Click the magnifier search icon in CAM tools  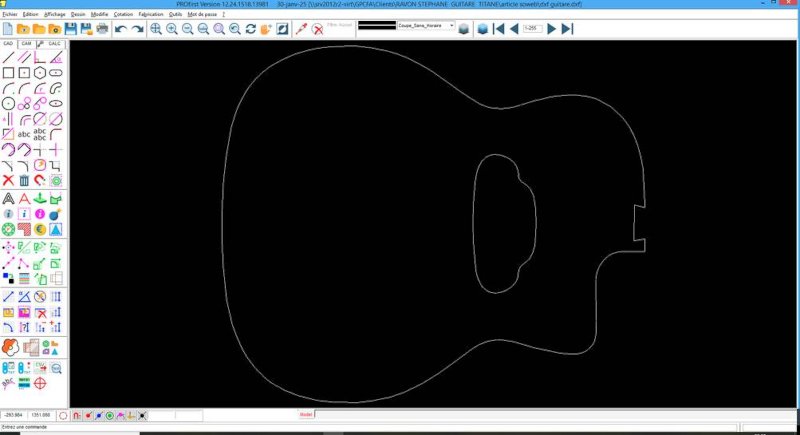(x=56, y=368)
